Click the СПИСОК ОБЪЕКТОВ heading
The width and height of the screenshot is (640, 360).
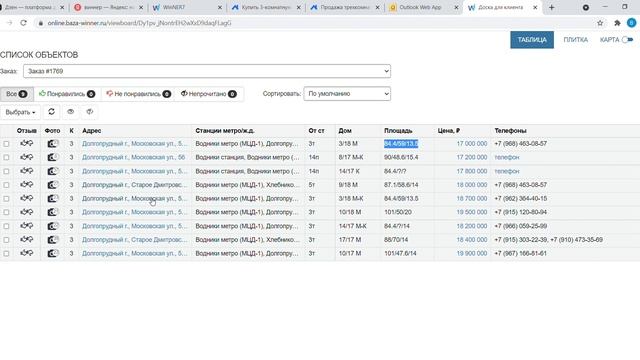[x=39, y=55]
